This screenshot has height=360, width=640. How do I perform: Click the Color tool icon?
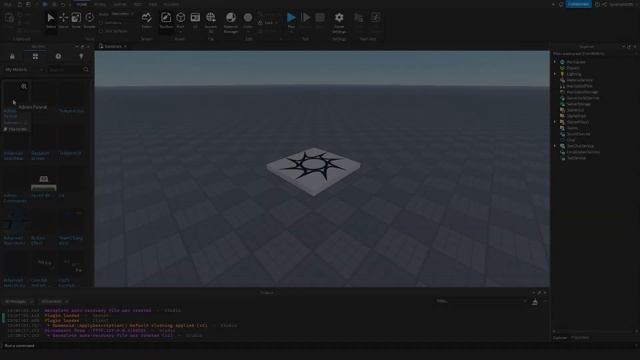(x=248, y=18)
